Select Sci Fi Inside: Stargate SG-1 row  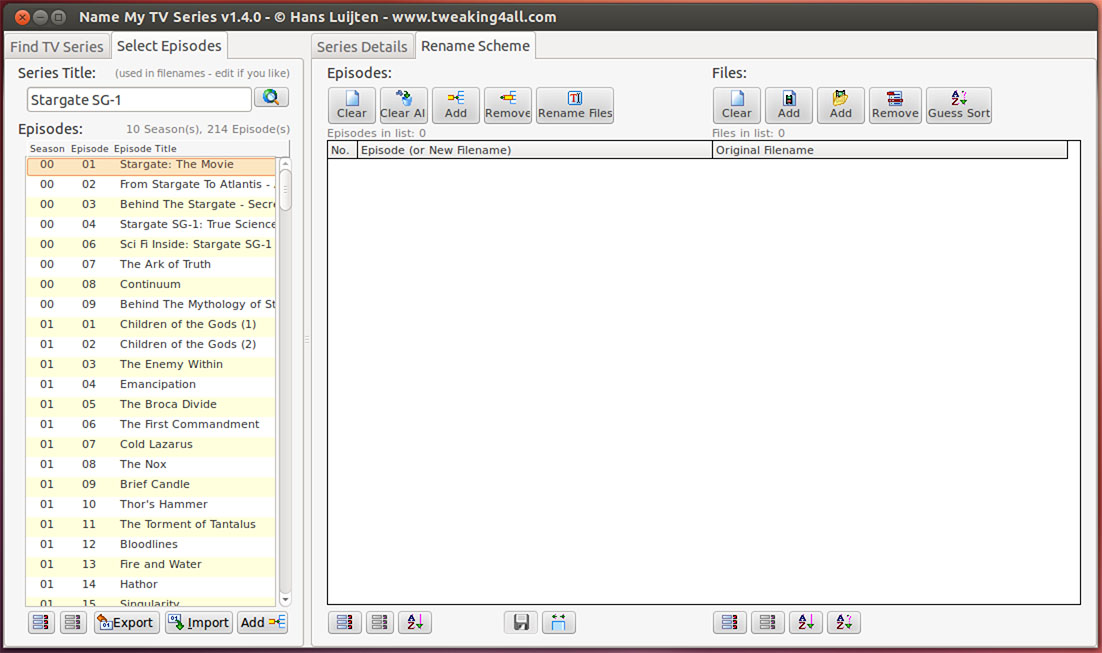click(151, 245)
